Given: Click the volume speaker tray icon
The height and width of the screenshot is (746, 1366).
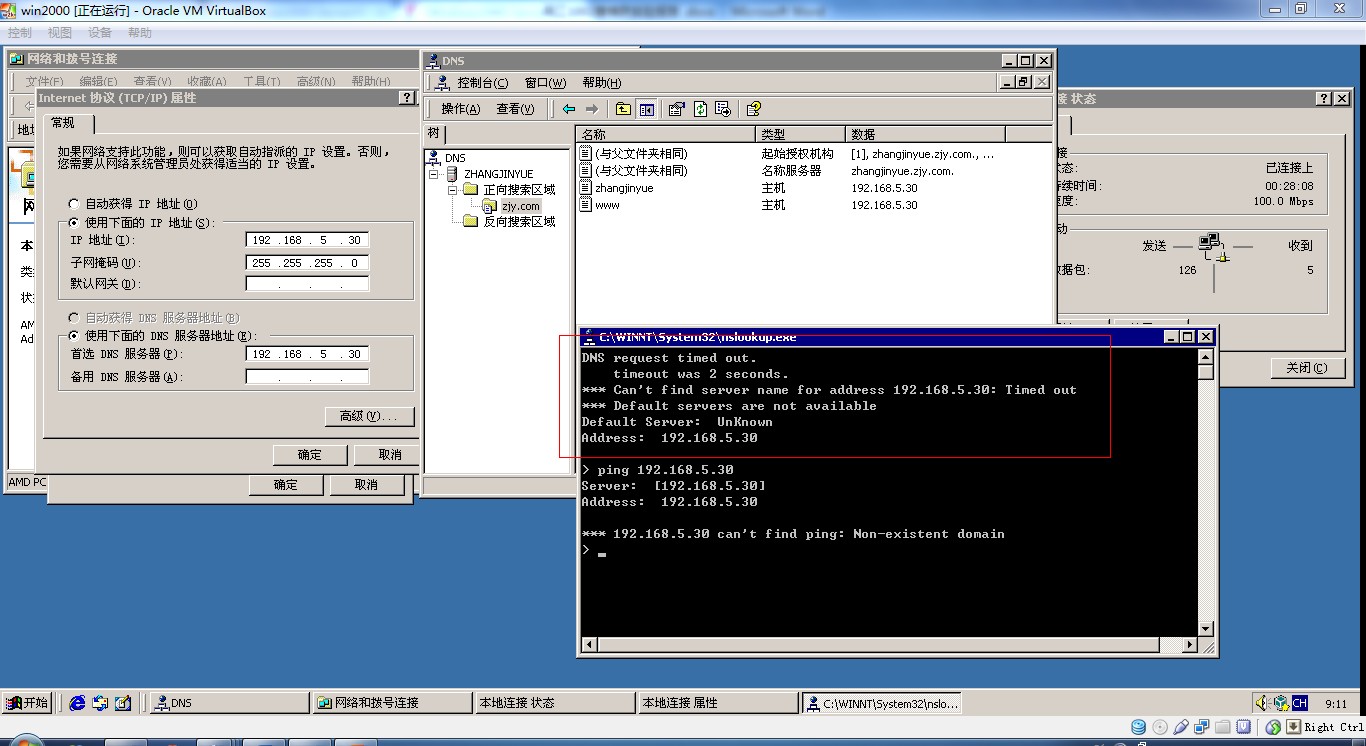Looking at the screenshot, I should (1263, 703).
